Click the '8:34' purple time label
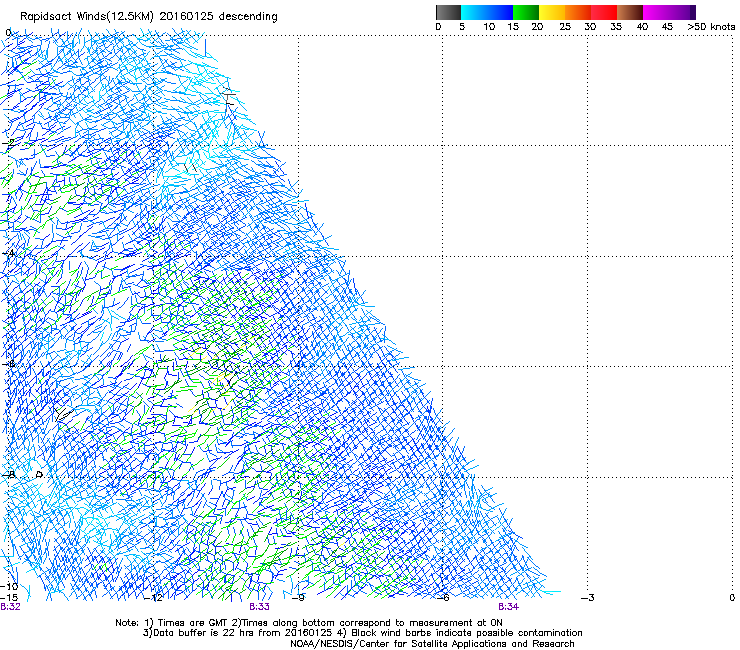This screenshot has width=740, height=650. point(508,607)
